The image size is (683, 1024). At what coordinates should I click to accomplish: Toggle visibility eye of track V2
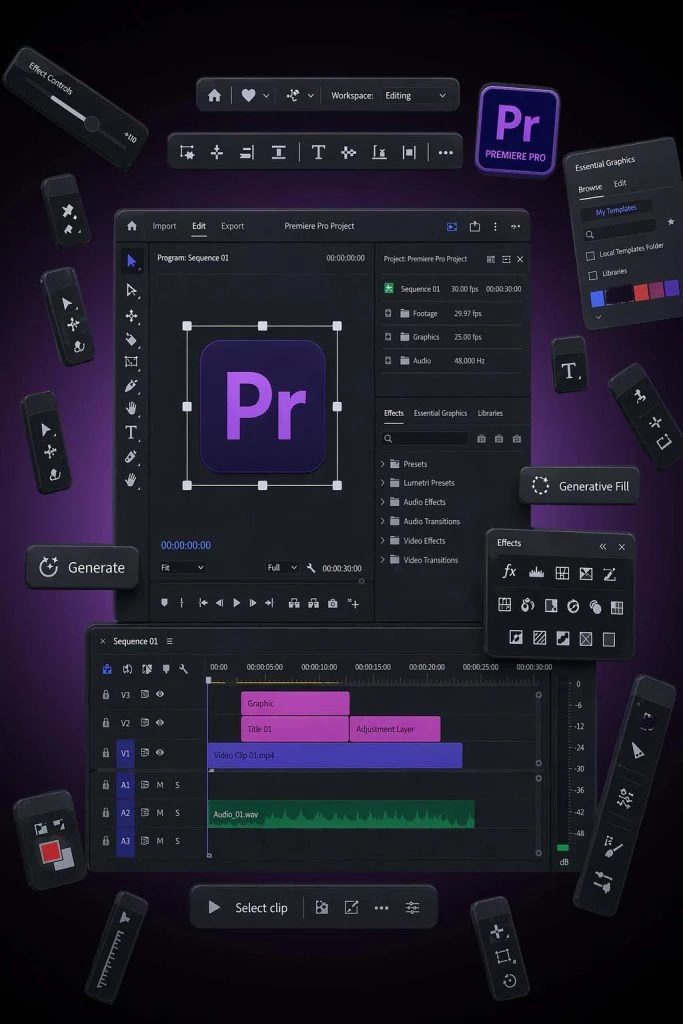[159, 722]
